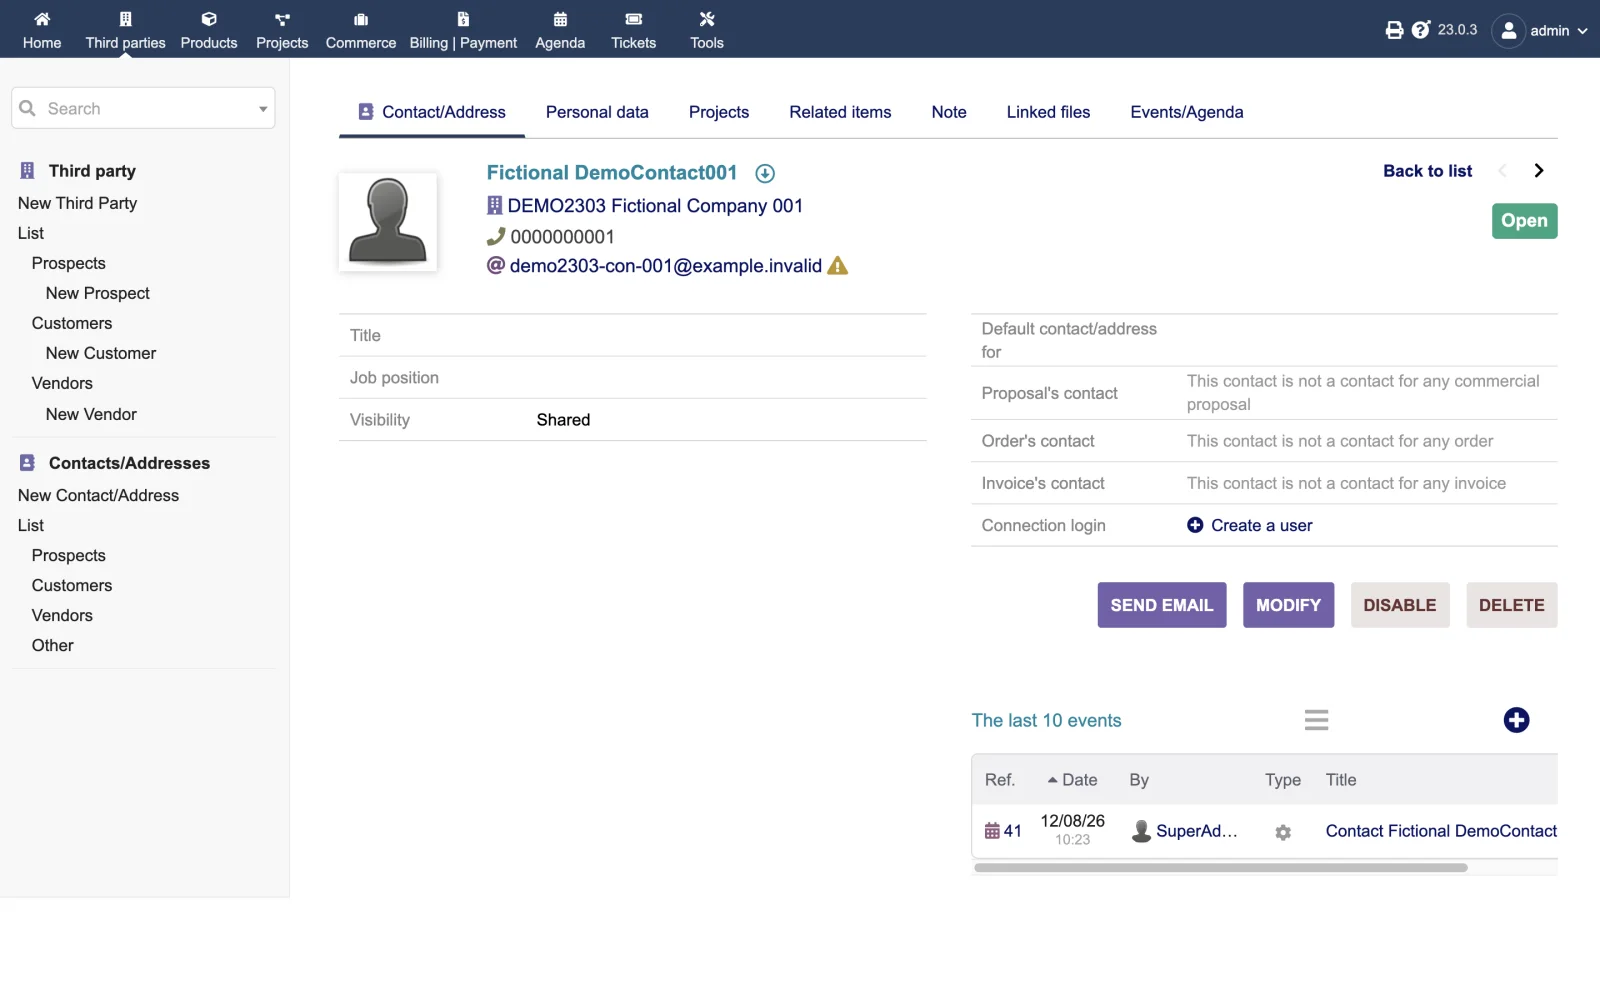
Task: Sort events by Ref. column header
Action: (999, 780)
